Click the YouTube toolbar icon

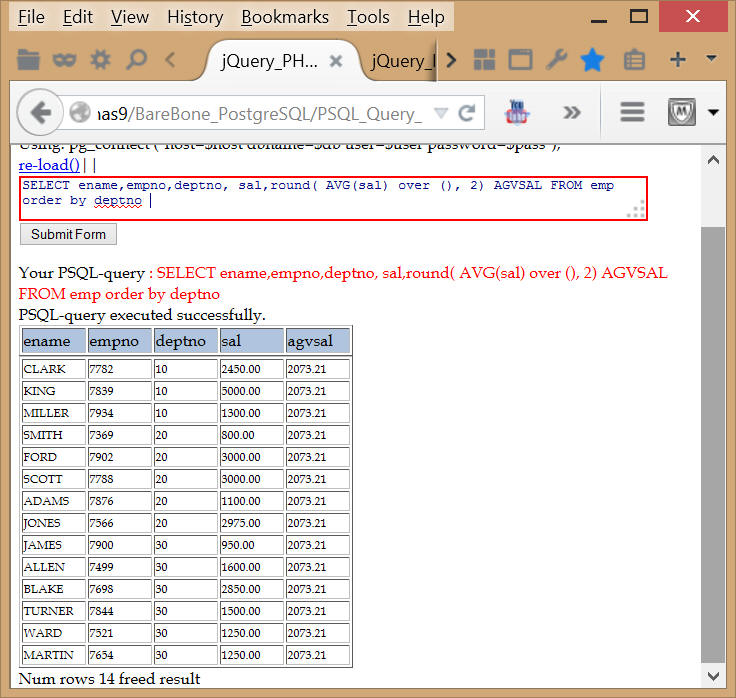pyautogui.click(x=516, y=112)
